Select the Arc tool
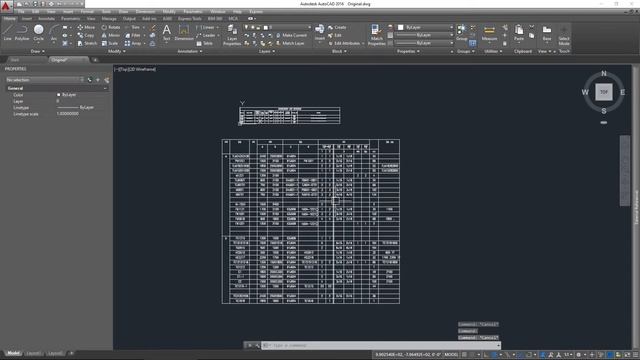The image size is (640, 360). pyautogui.click(x=53, y=32)
